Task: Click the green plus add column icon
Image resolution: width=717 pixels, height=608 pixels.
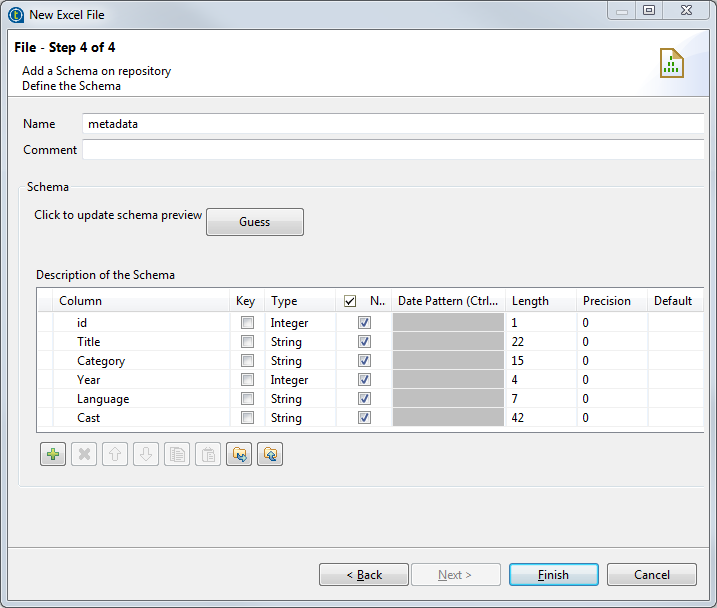Action: (x=53, y=454)
